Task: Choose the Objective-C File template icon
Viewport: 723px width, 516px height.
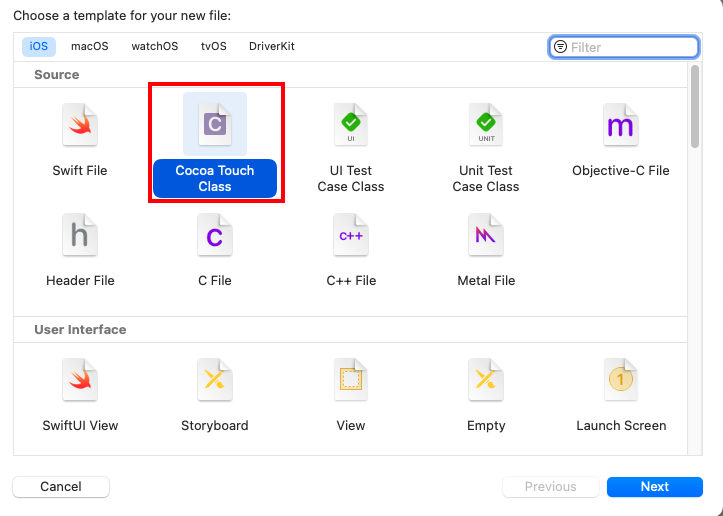Action: [621, 125]
